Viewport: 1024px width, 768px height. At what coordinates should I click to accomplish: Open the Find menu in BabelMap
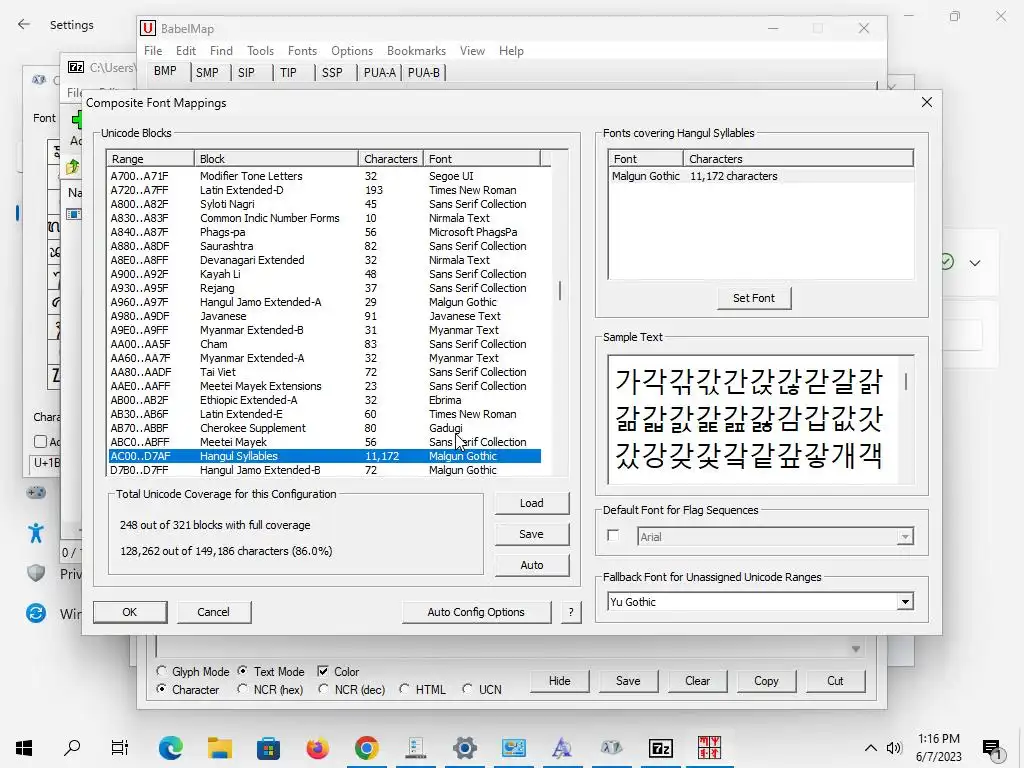point(221,51)
